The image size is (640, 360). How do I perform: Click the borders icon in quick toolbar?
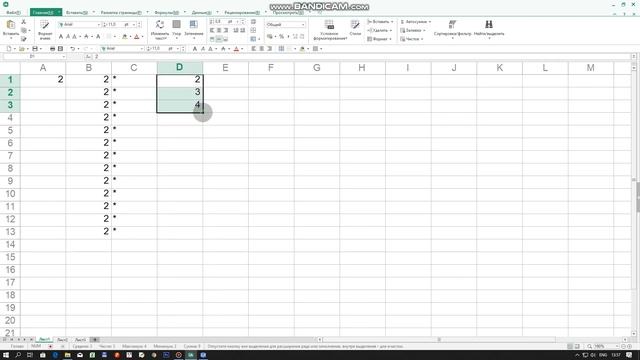[281, 49]
